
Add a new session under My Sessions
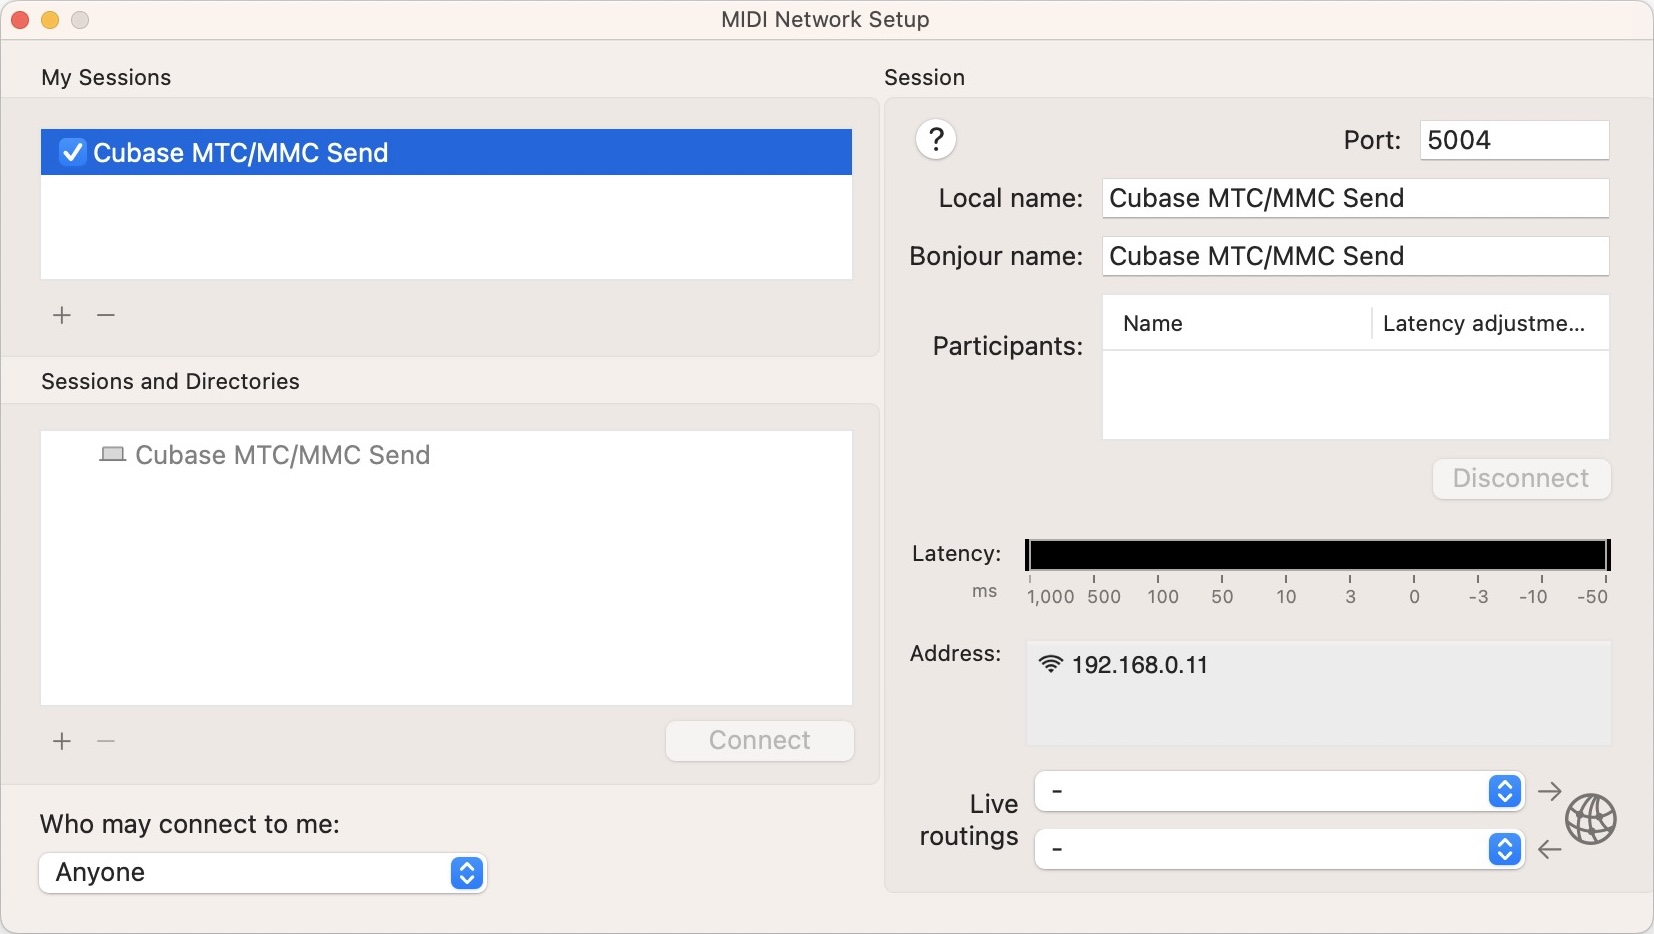pos(62,315)
